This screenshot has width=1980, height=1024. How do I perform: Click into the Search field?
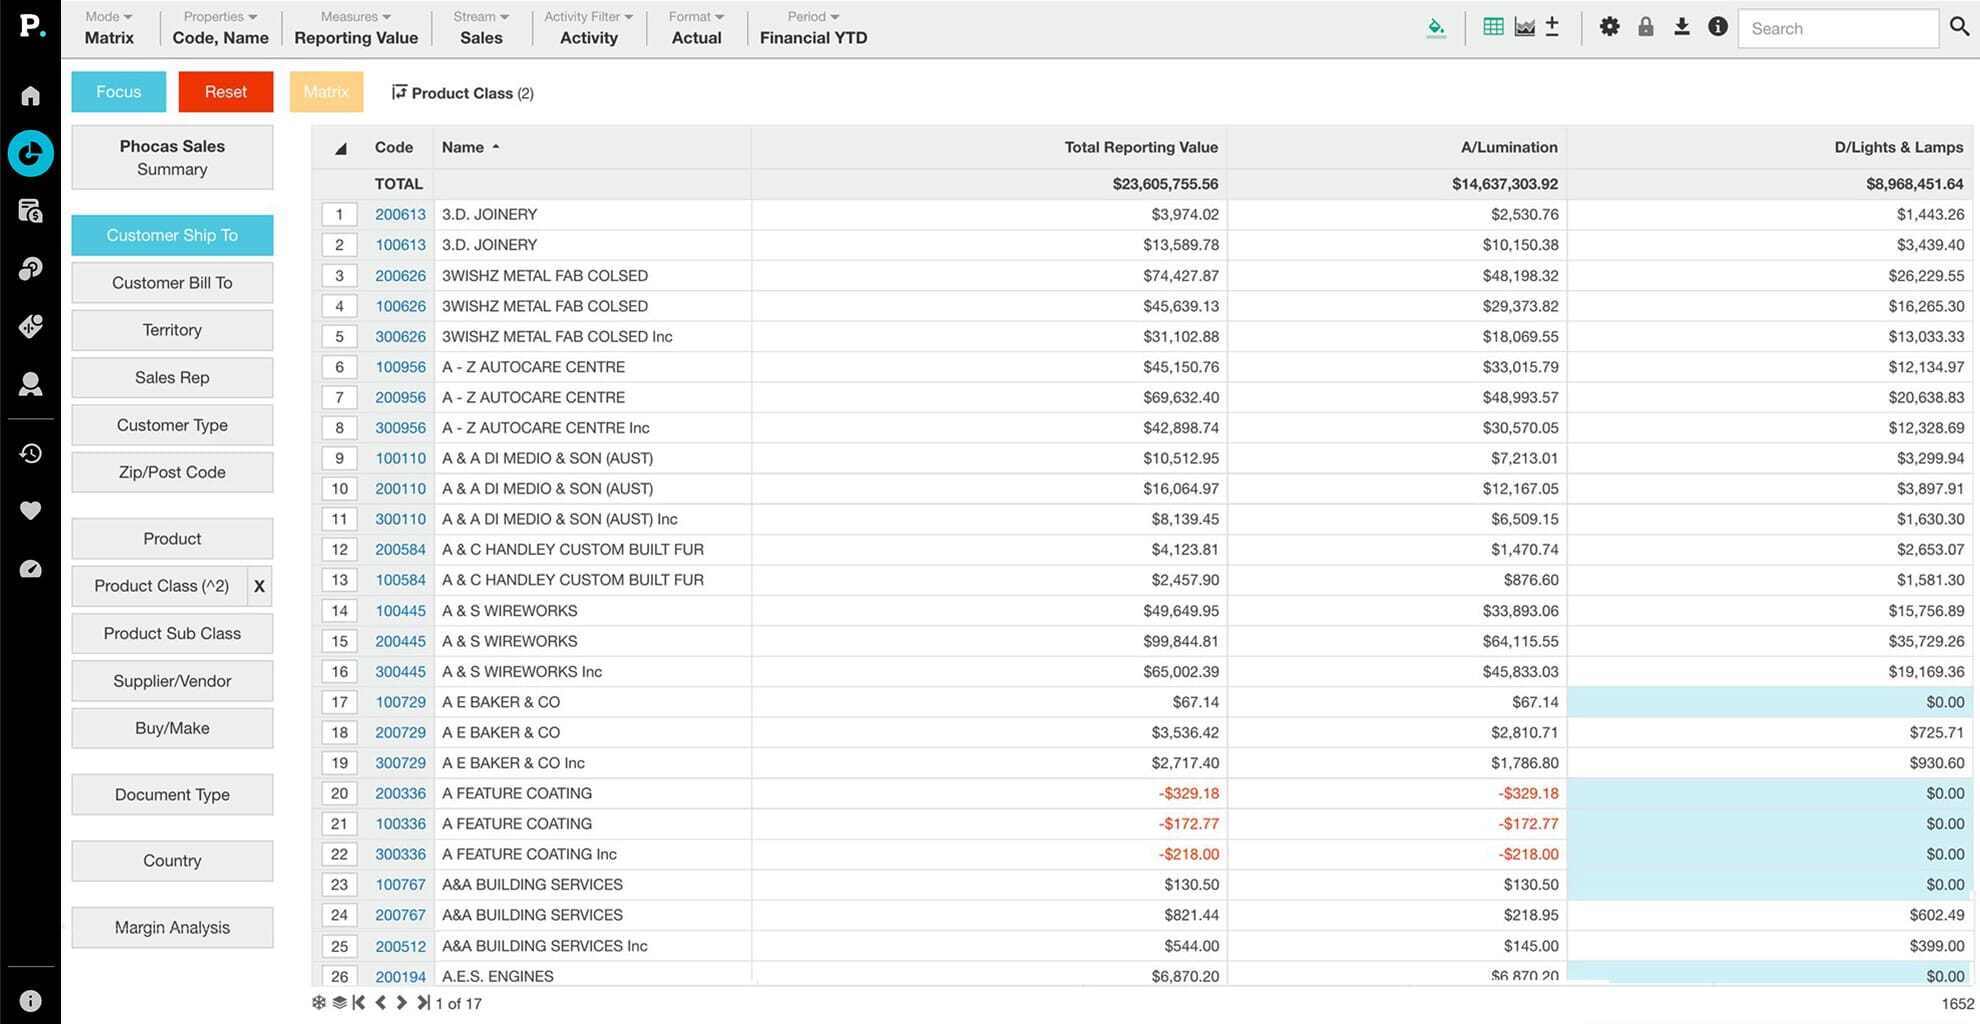tap(1837, 29)
